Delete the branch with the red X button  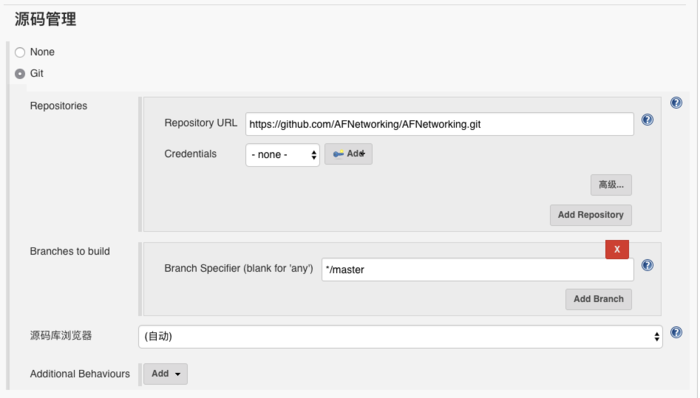[x=617, y=249]
